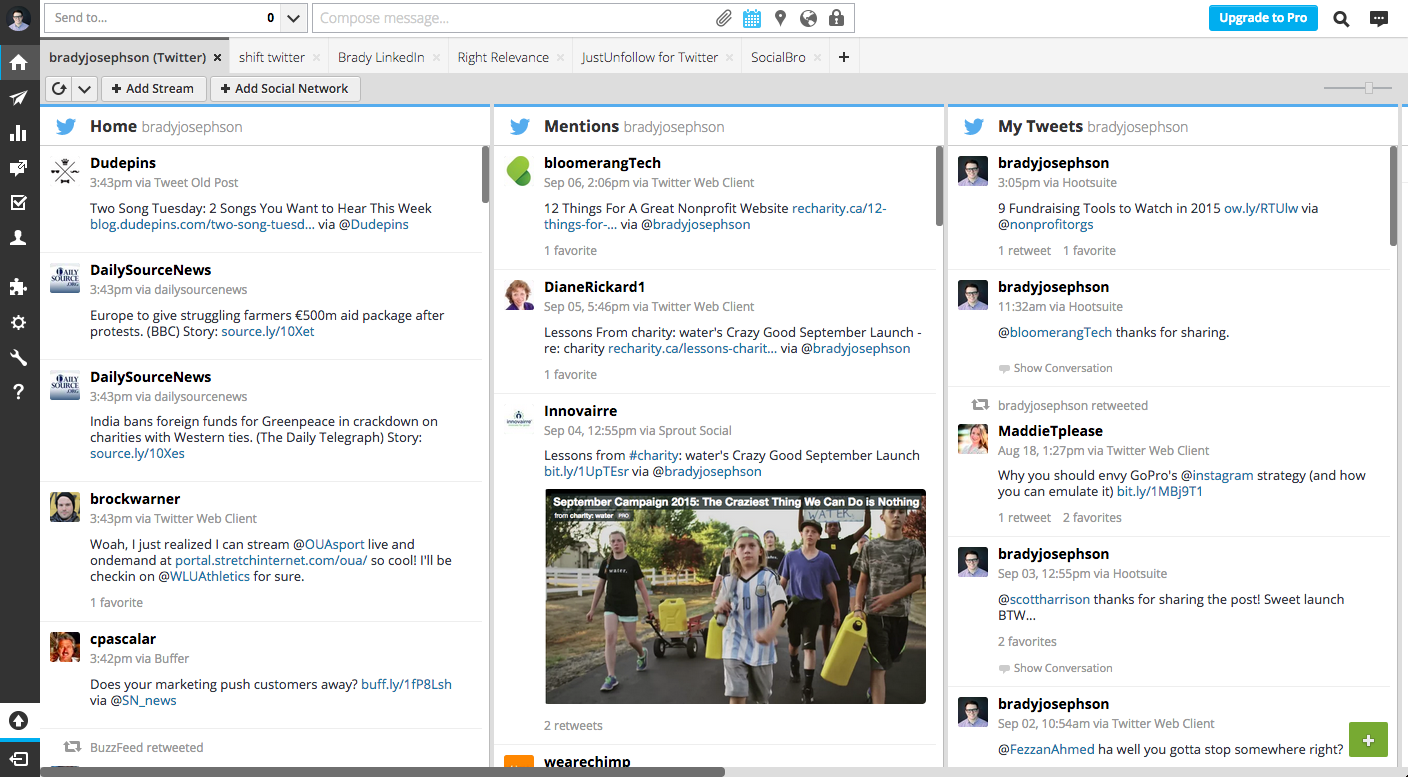Screen dimensions: 1408x777
Task: Click the retweet icon beside MaddieTplease retweet
Action: tap(980, 405)
